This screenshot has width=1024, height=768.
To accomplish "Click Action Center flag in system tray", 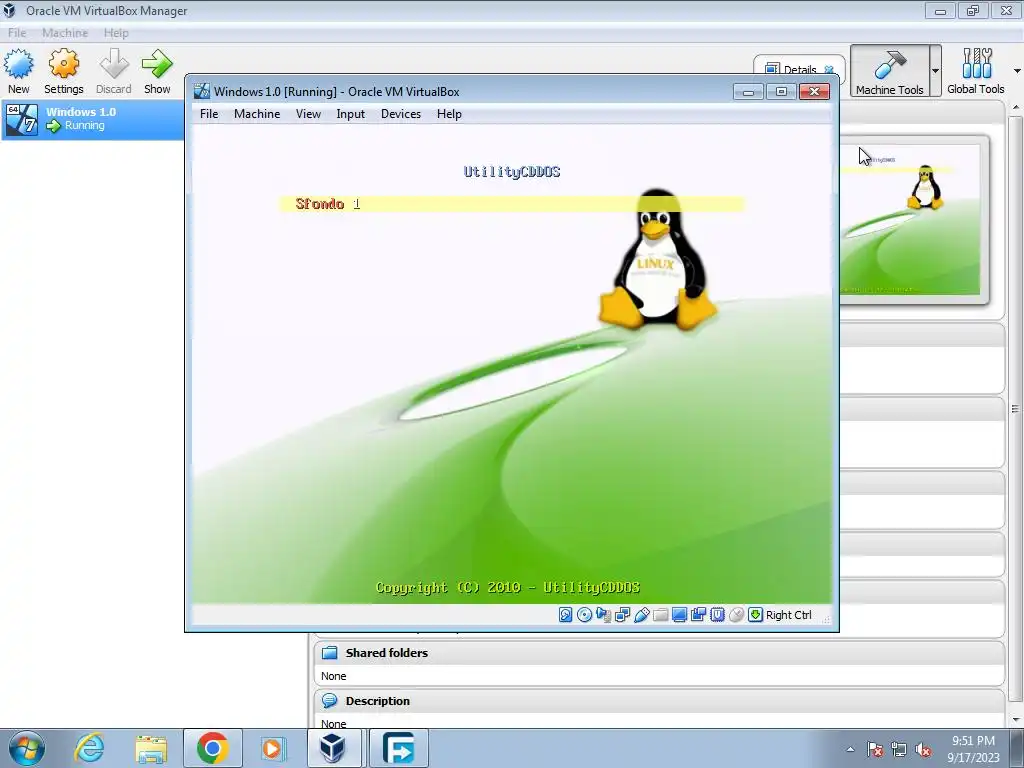I will click(875, 749).
